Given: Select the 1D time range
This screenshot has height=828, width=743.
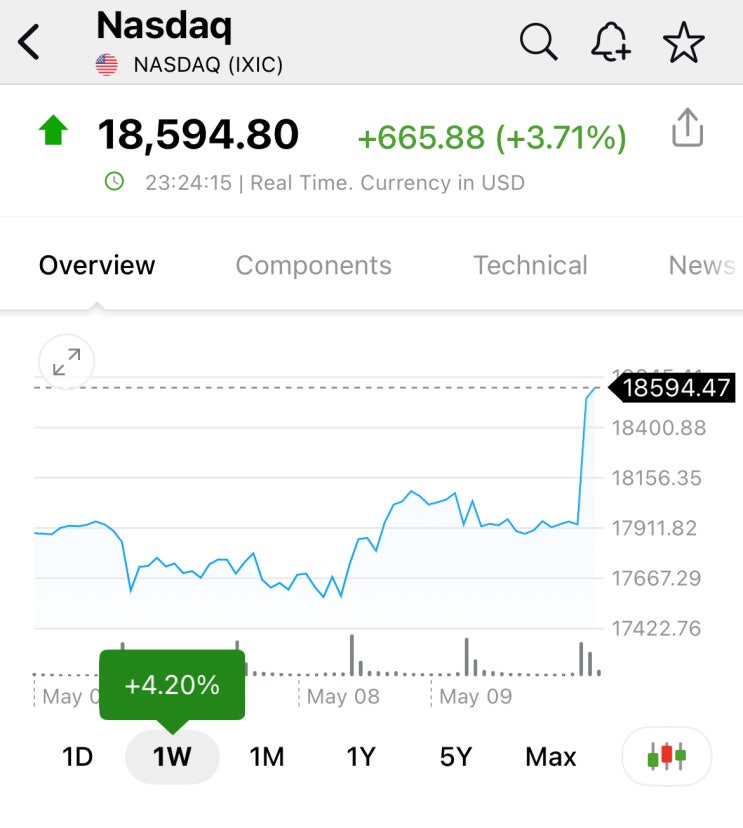Looking at the screenshot, I should pyautogui.click(x=78, y=757).
